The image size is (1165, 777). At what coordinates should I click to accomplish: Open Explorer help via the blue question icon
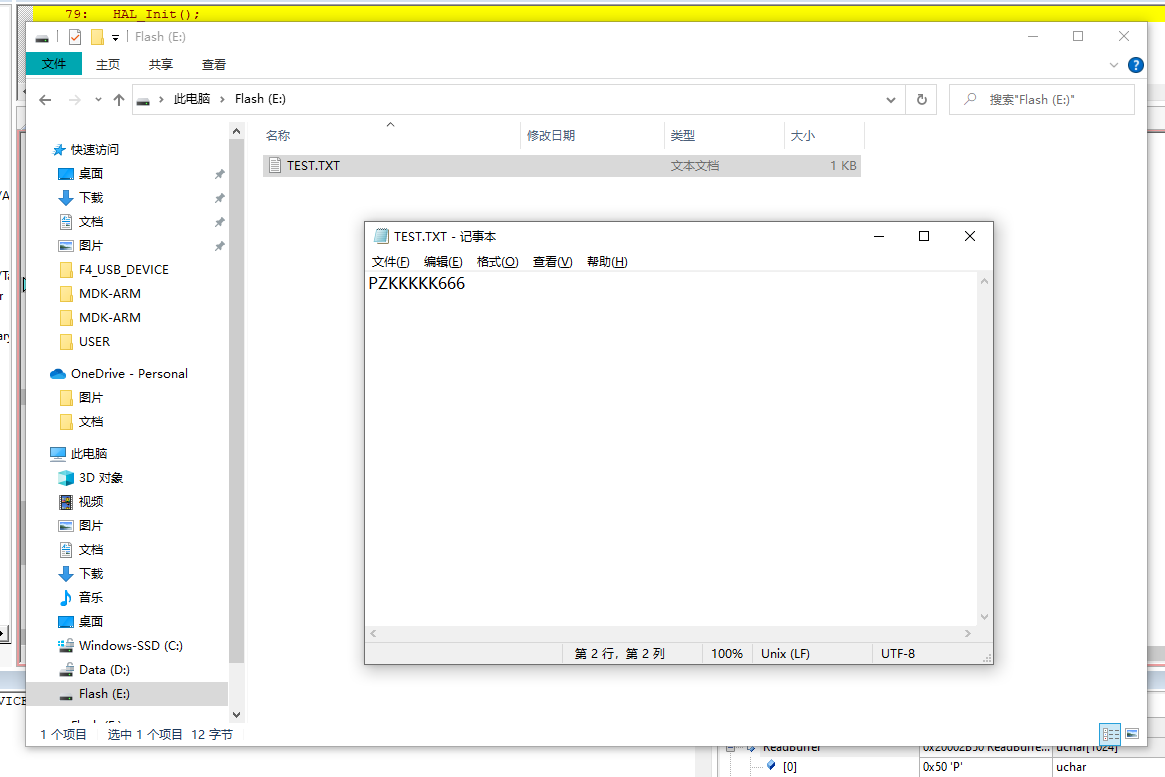click(1135, 65)
